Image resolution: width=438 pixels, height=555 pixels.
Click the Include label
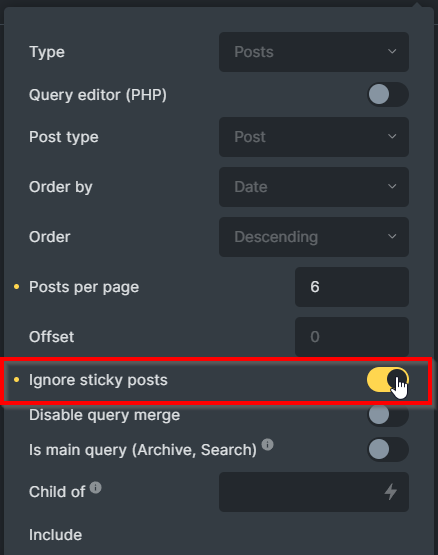click(56, 535)
